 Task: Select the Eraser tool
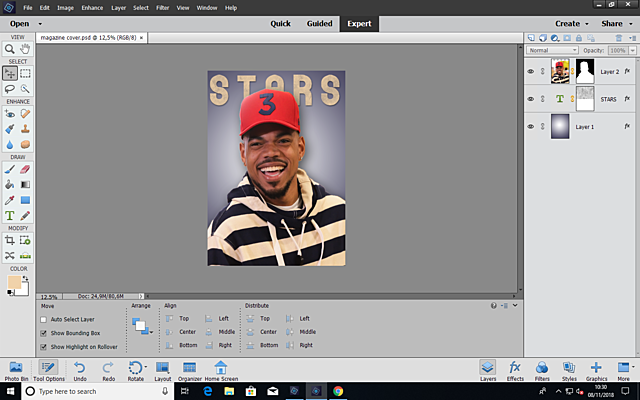pos(25,169)
